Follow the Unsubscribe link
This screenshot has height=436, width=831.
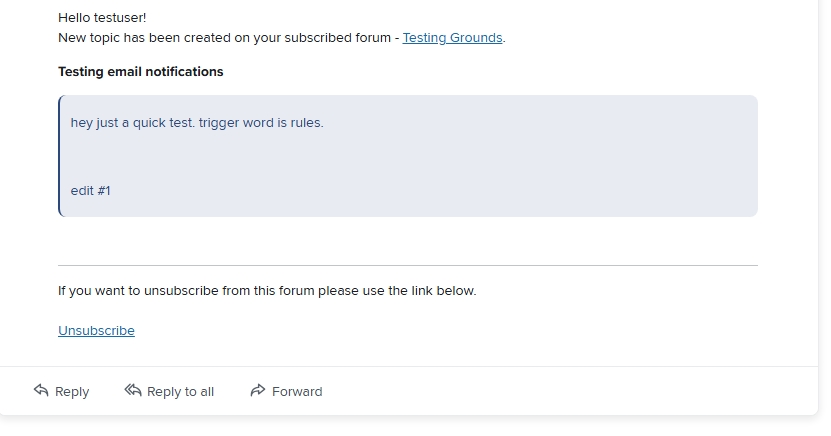96,331
